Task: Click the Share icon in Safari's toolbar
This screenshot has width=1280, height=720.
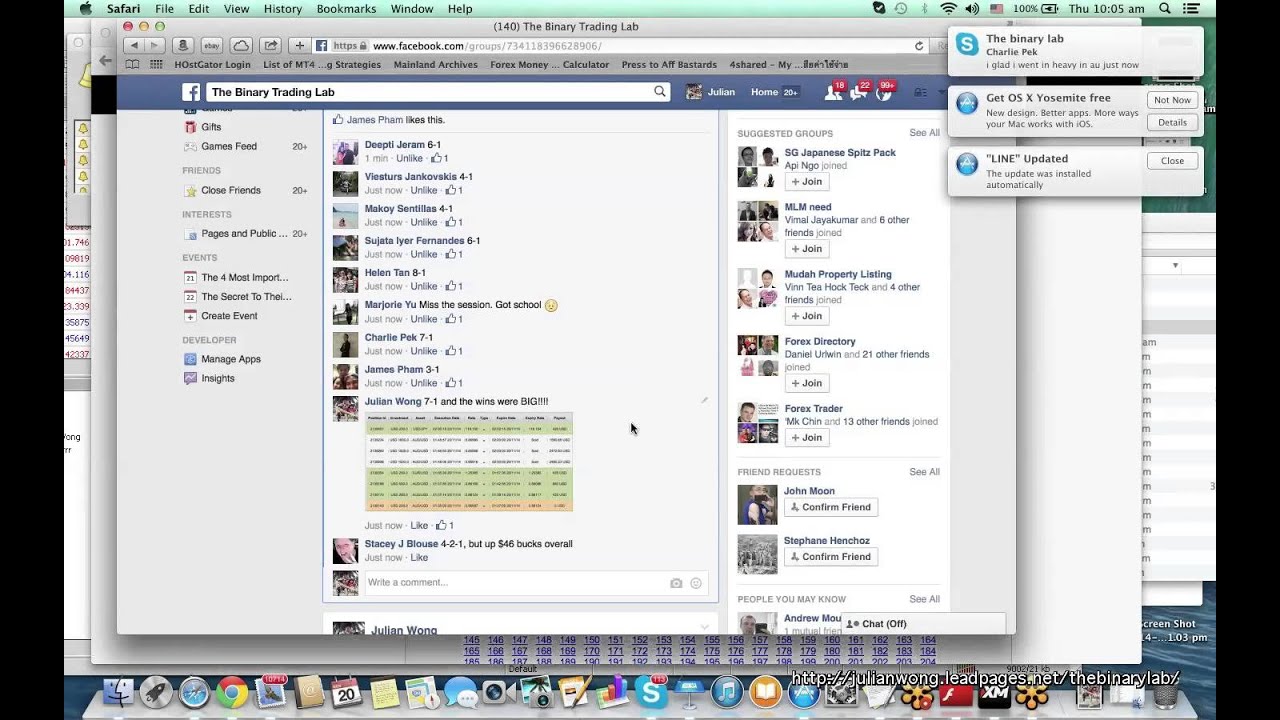Action: [x=270, y=46]
